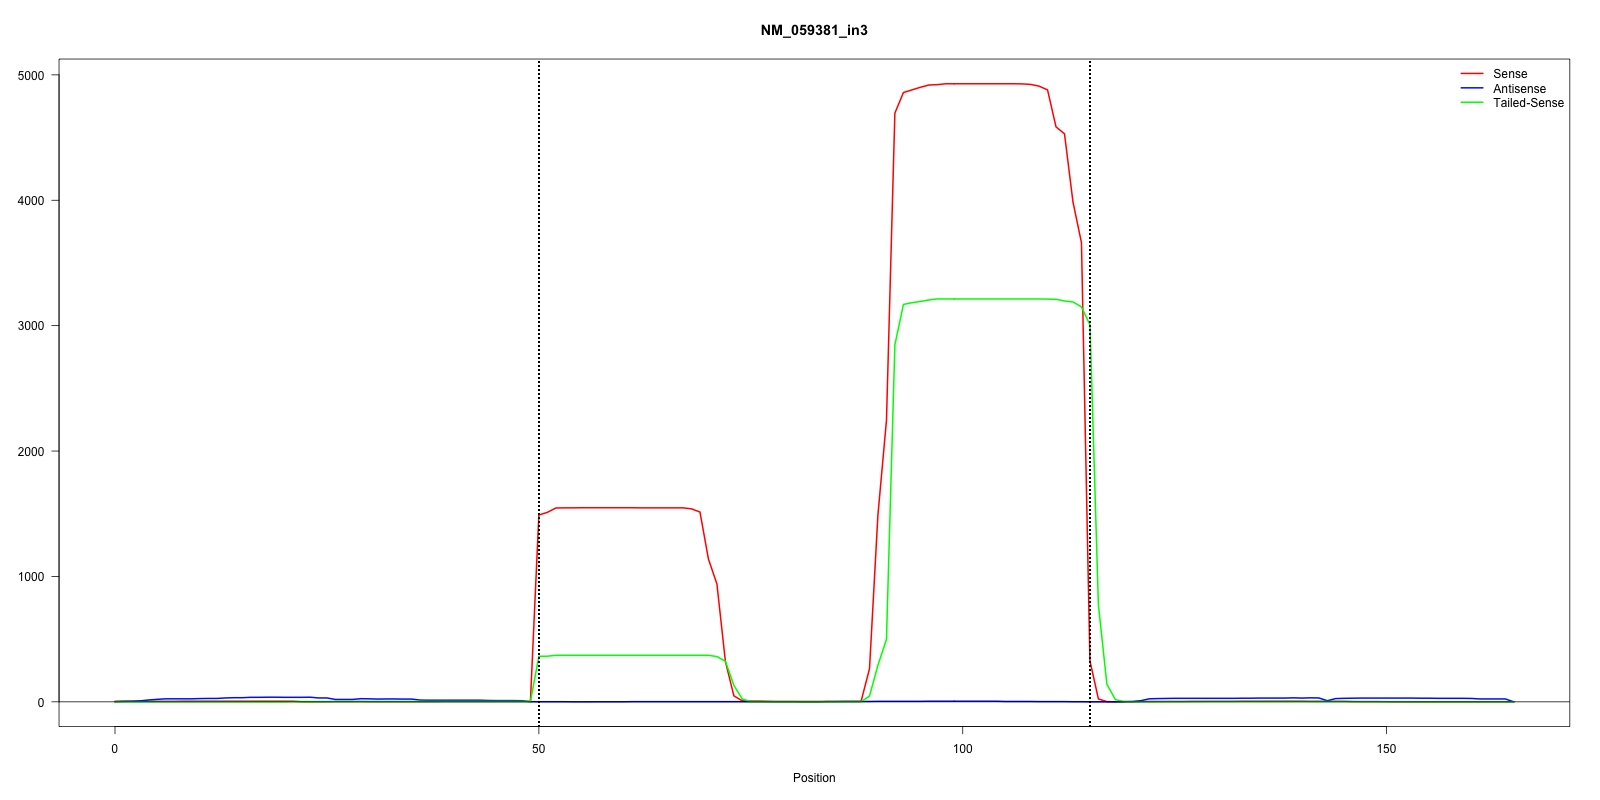Viewport: 1600px width, 800px height.
Task: Click the 3000 y-axis tick label
Action: pos(31,326)
